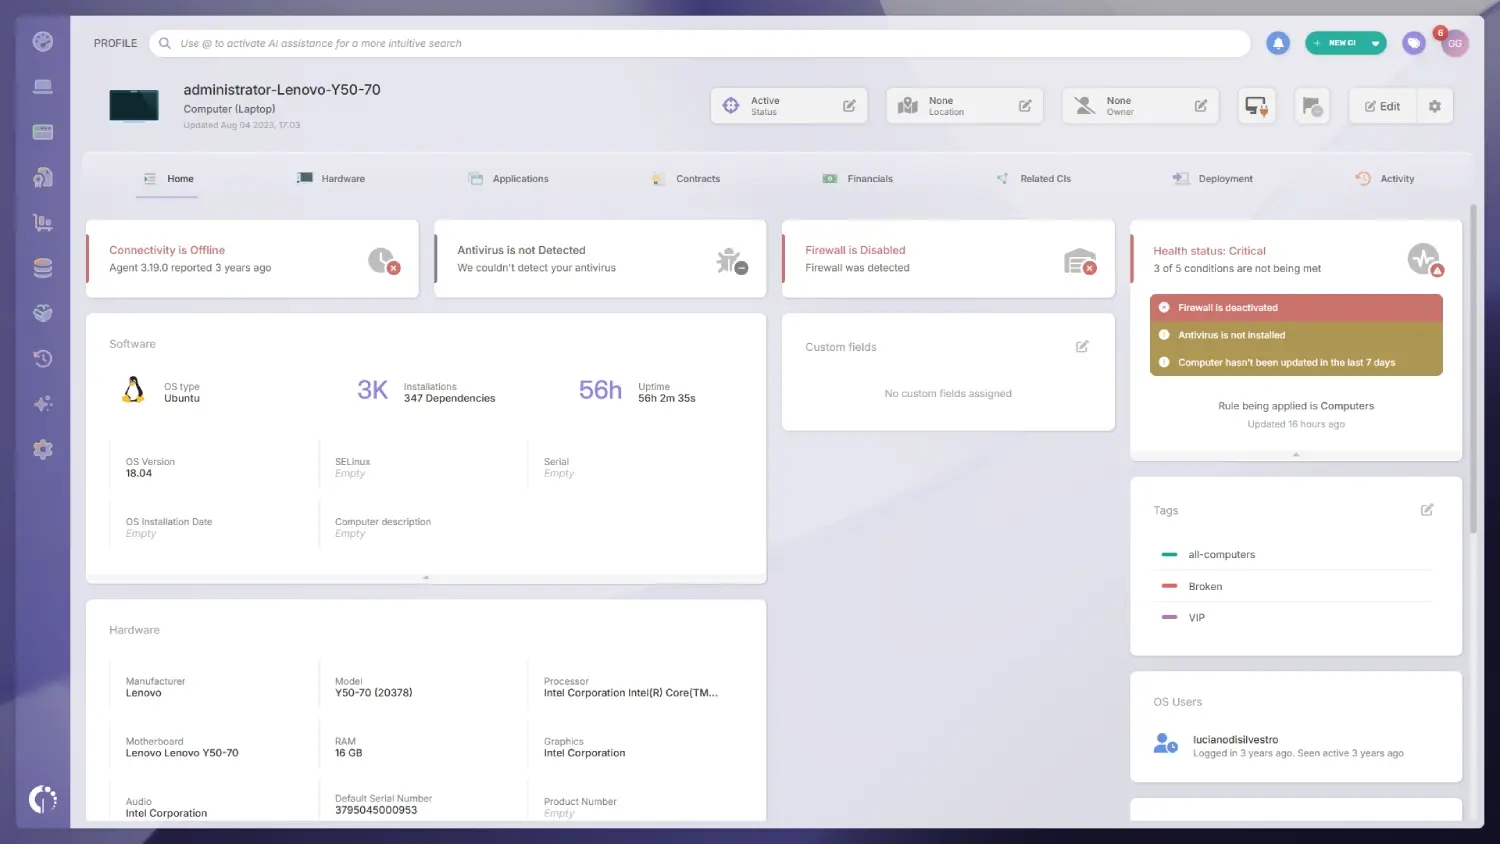Click OS user lucianodisilvestro
This screenshot has height=844, width=1500.
[x=1235, y=740]
